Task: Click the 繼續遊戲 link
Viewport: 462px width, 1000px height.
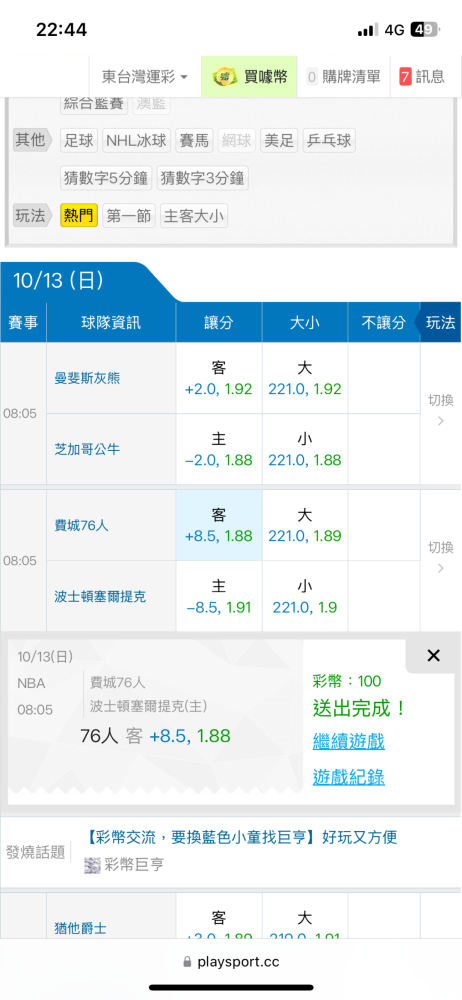Action: click(348, 741)
